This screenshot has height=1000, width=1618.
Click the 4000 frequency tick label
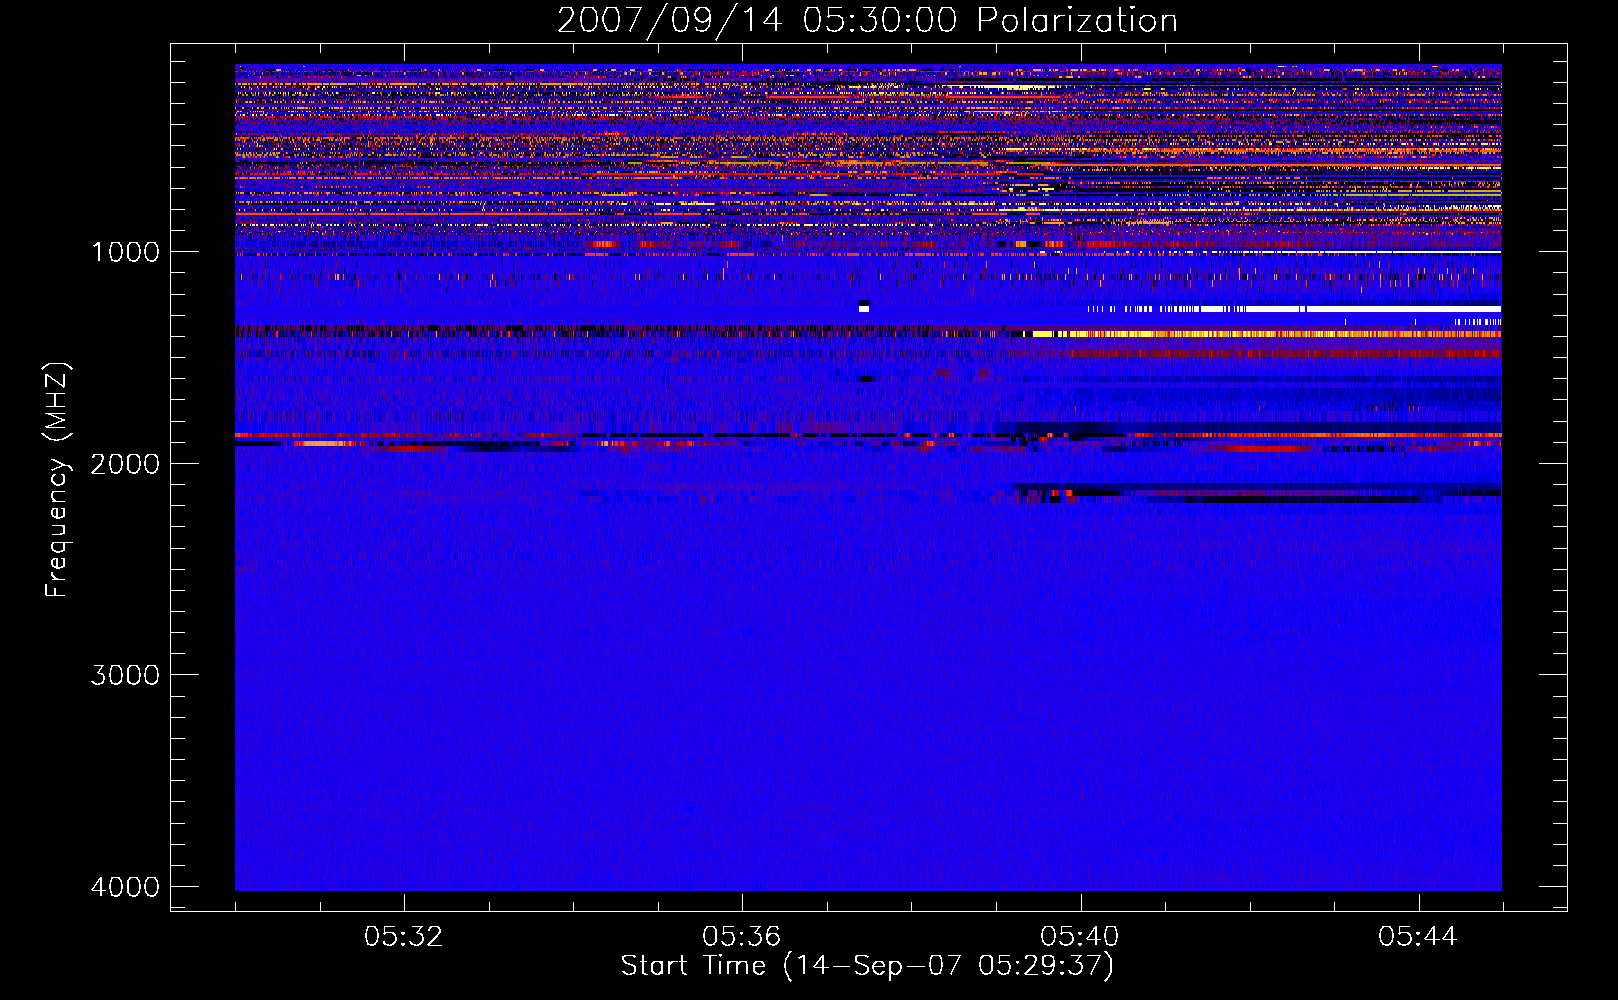[x=126, y=887]
